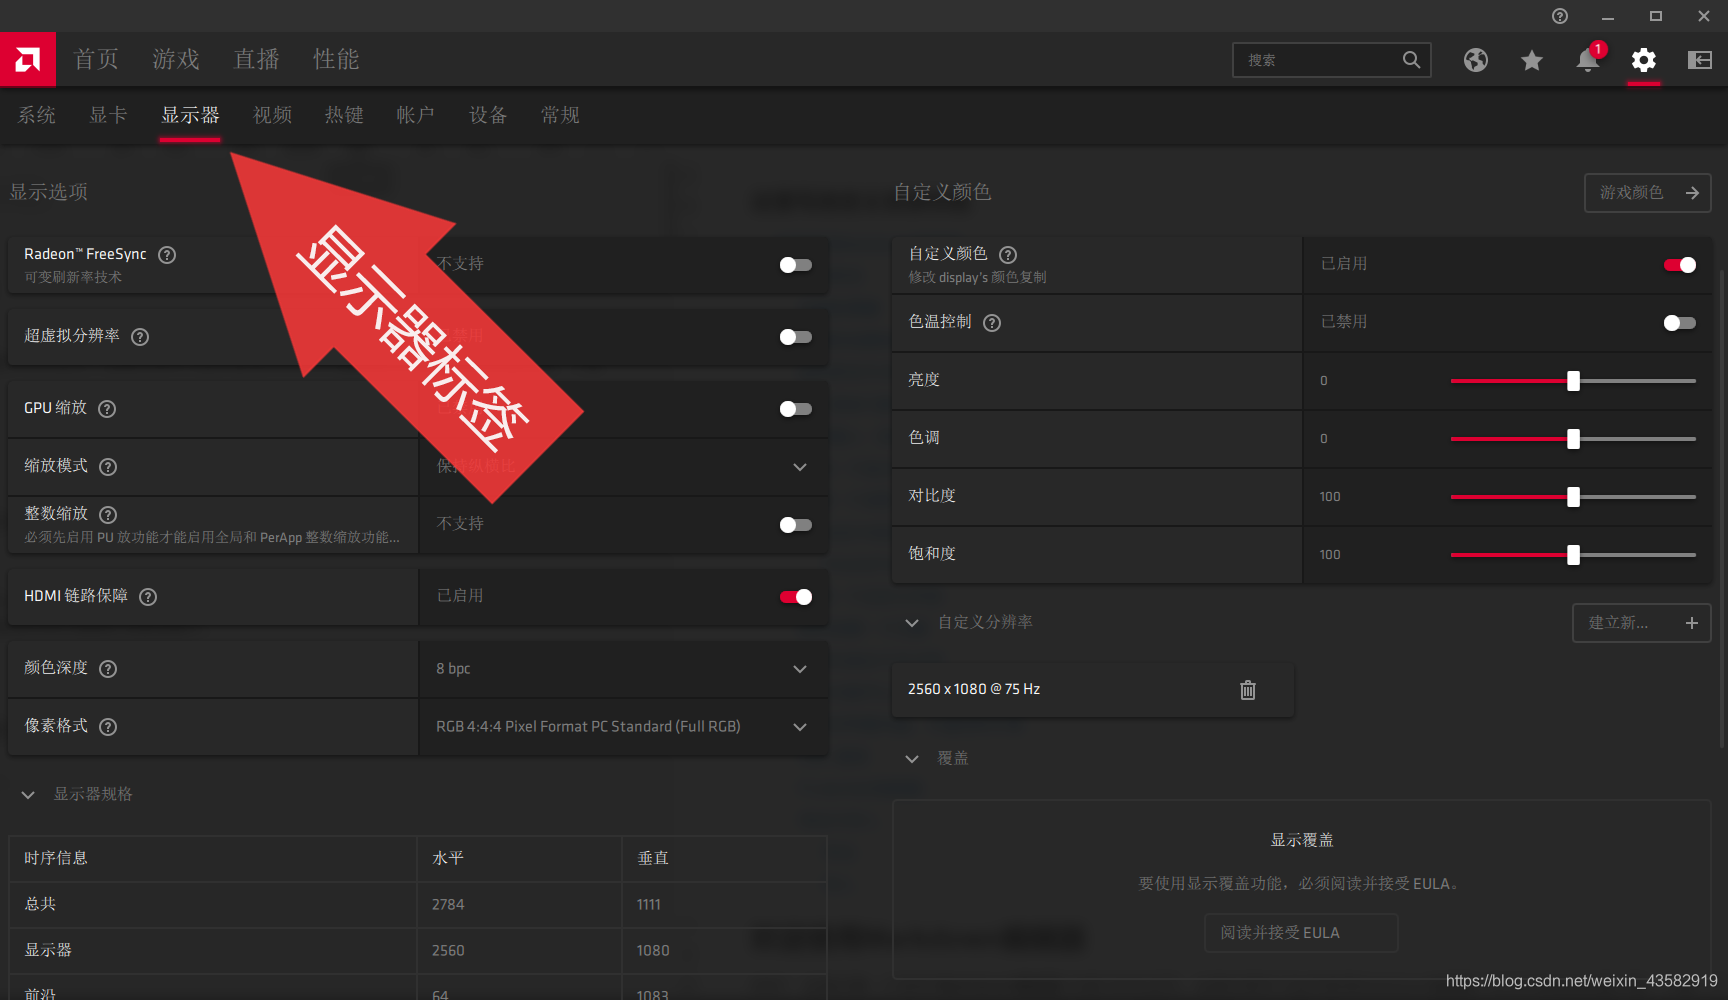Open the web browser globe icon
The image size is (1728, 1000).
point(1476,60)
